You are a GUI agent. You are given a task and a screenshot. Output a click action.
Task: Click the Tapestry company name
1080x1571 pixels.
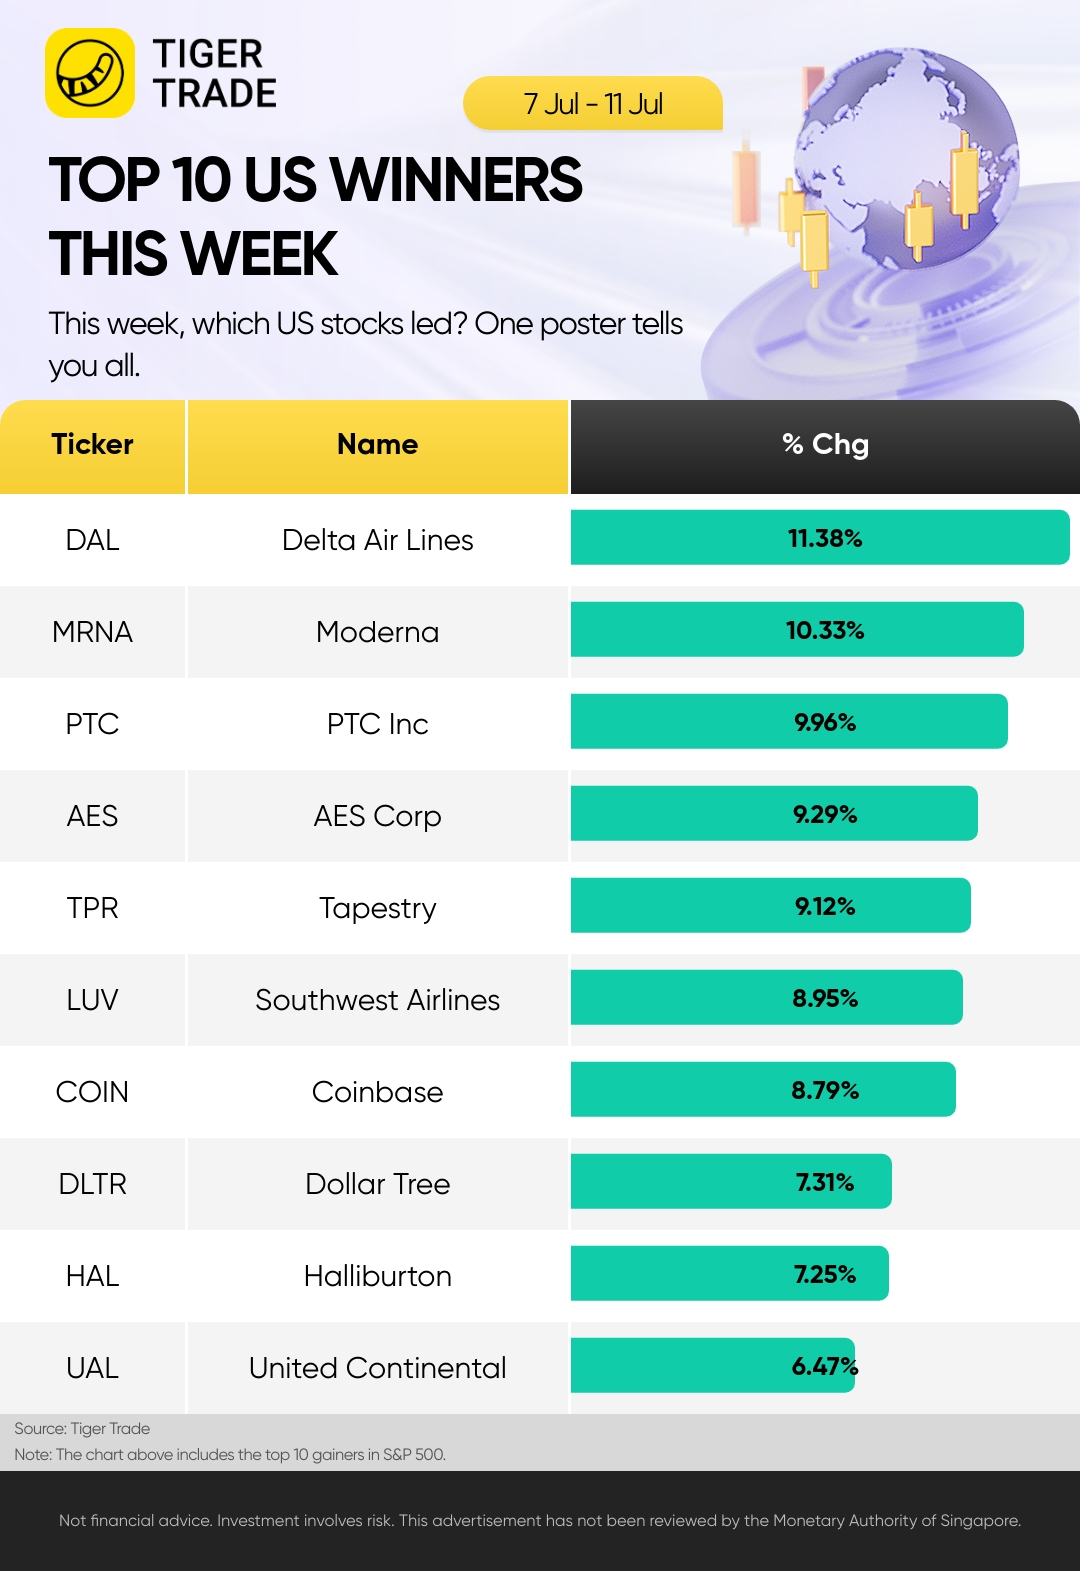tap(377, 908)
